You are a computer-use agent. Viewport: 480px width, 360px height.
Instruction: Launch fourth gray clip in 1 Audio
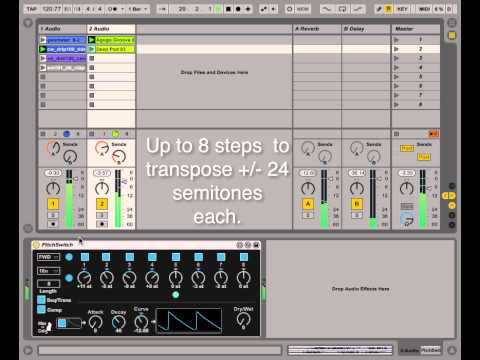[x=43, y=68]
